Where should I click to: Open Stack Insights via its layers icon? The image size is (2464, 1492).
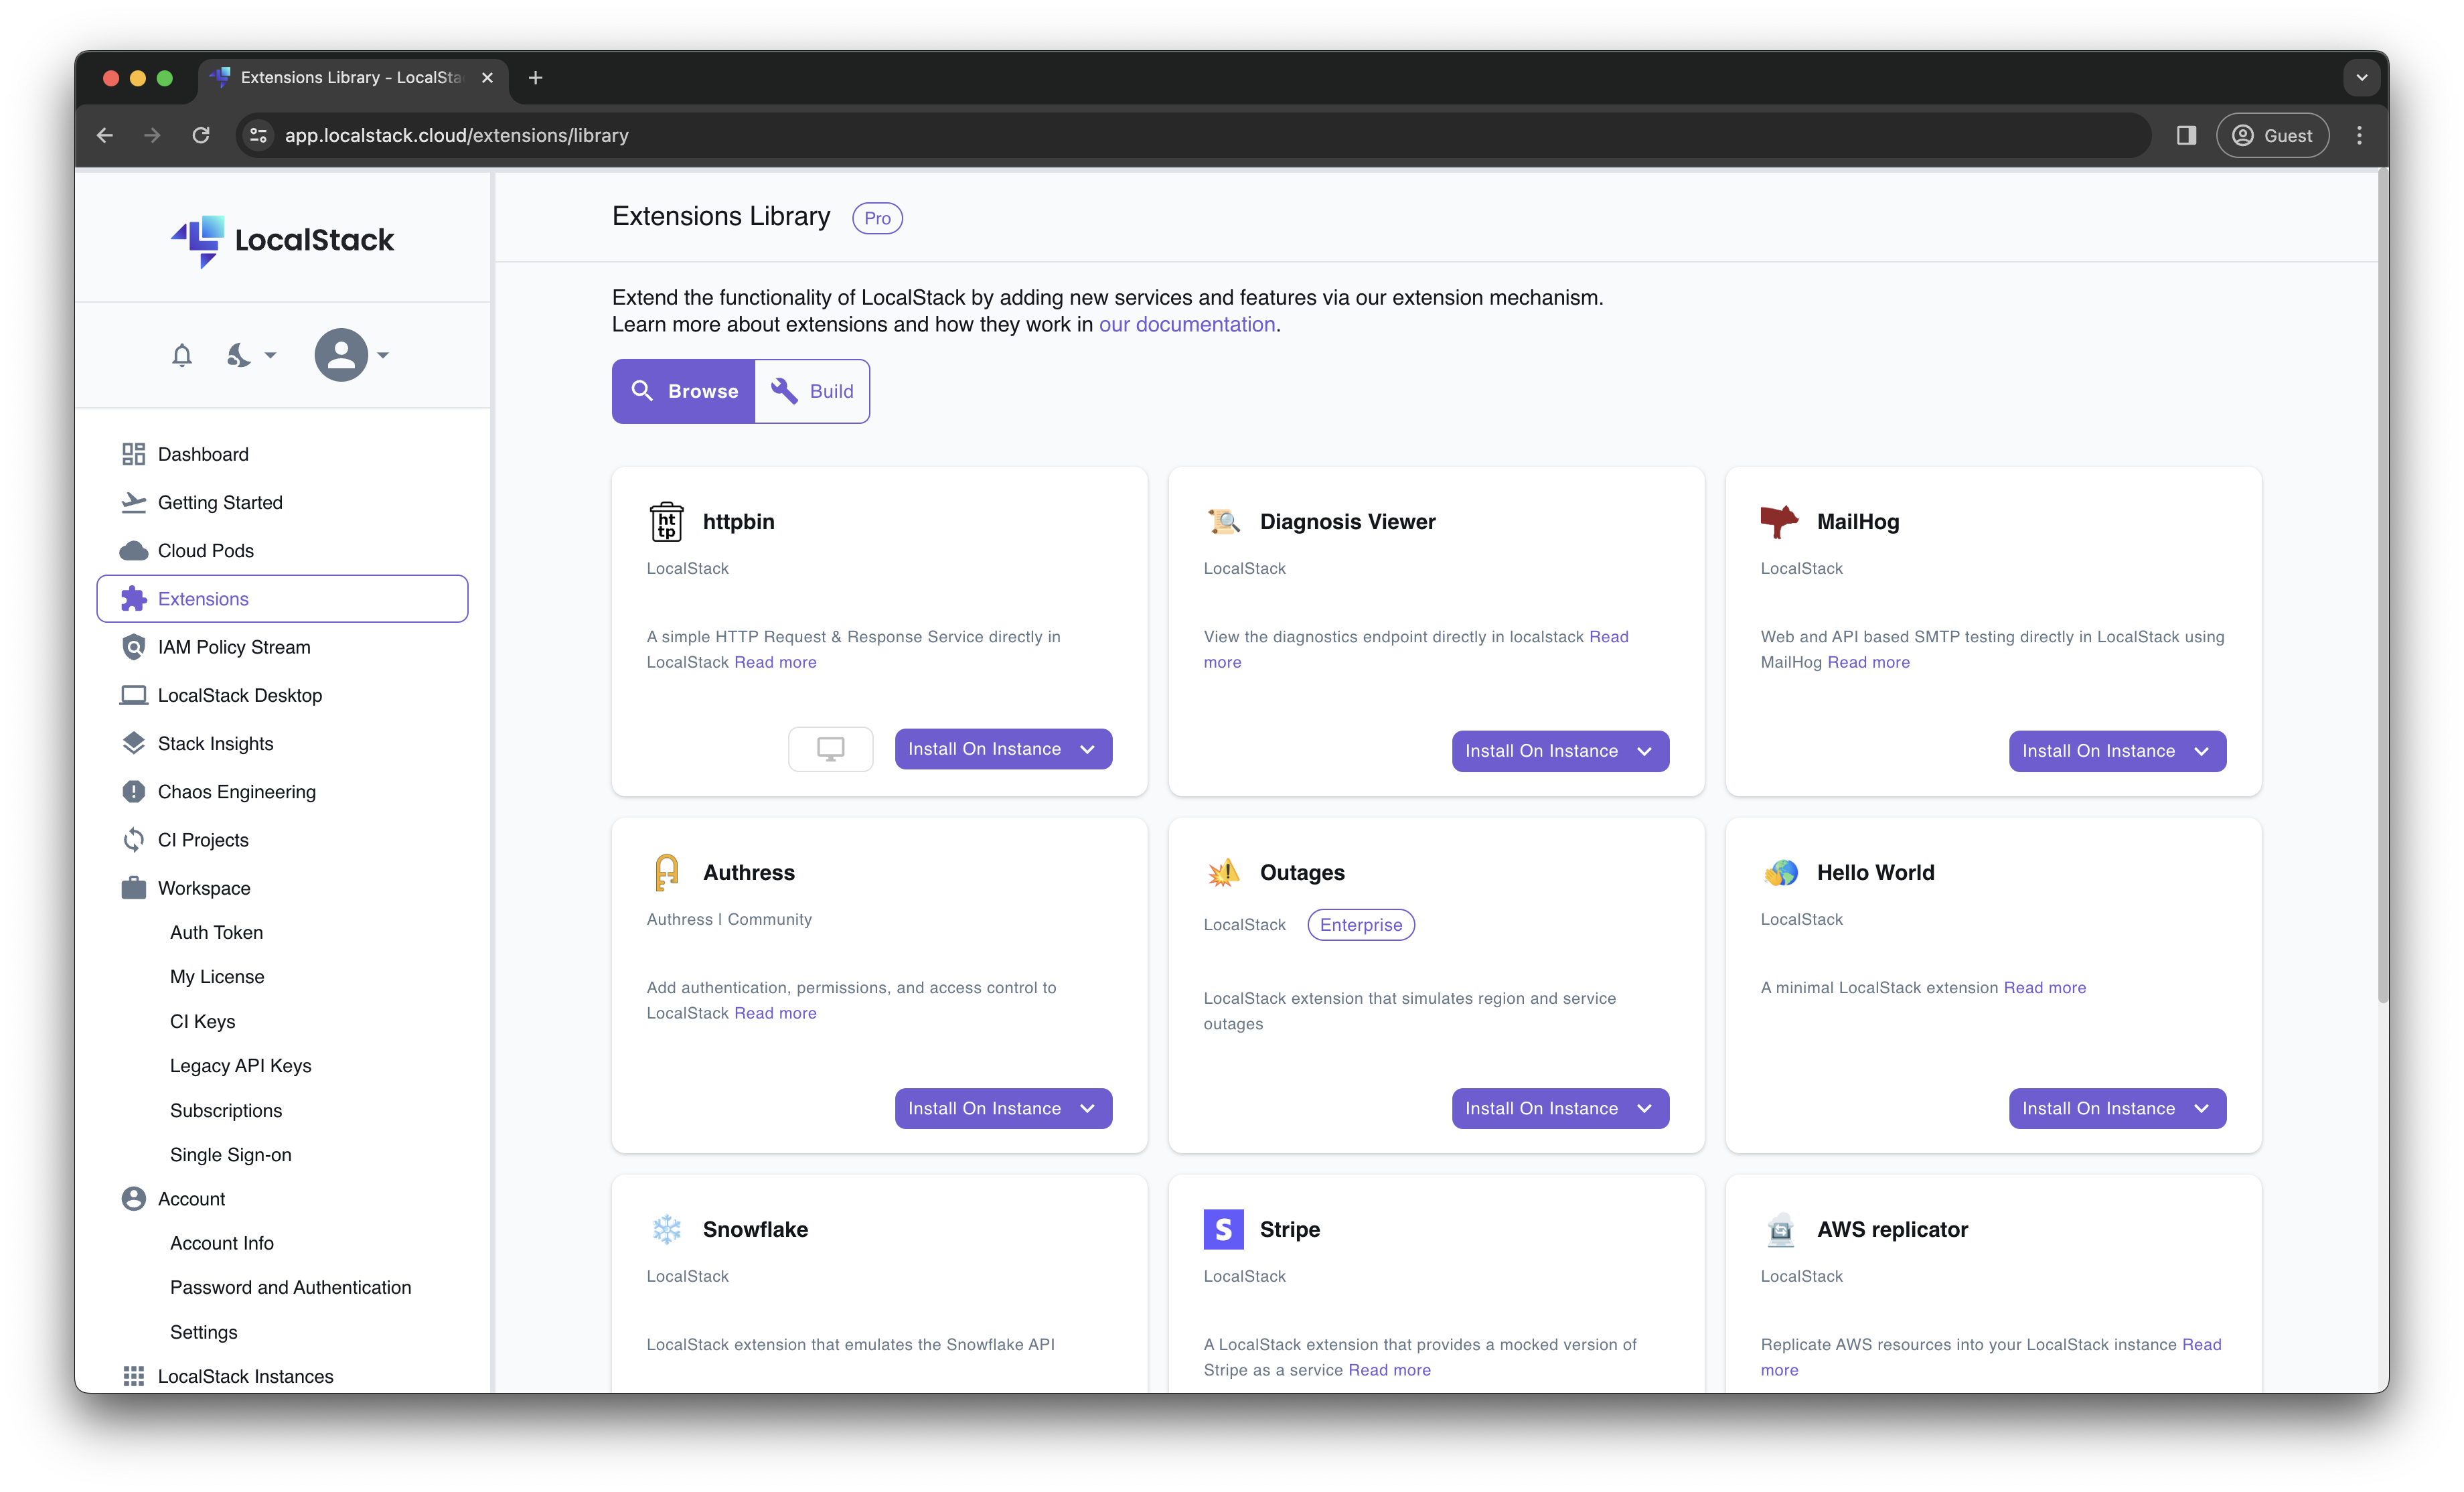(x=134, y=743)
